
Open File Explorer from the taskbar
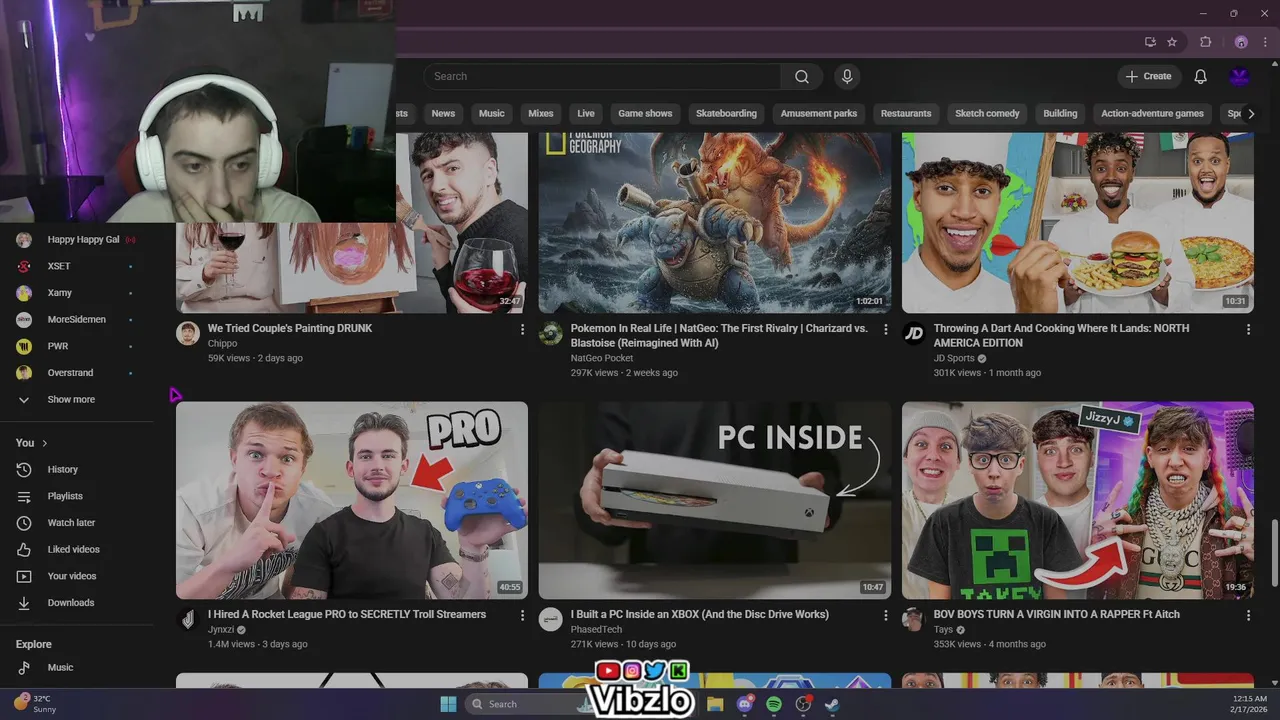coord(715,704)
